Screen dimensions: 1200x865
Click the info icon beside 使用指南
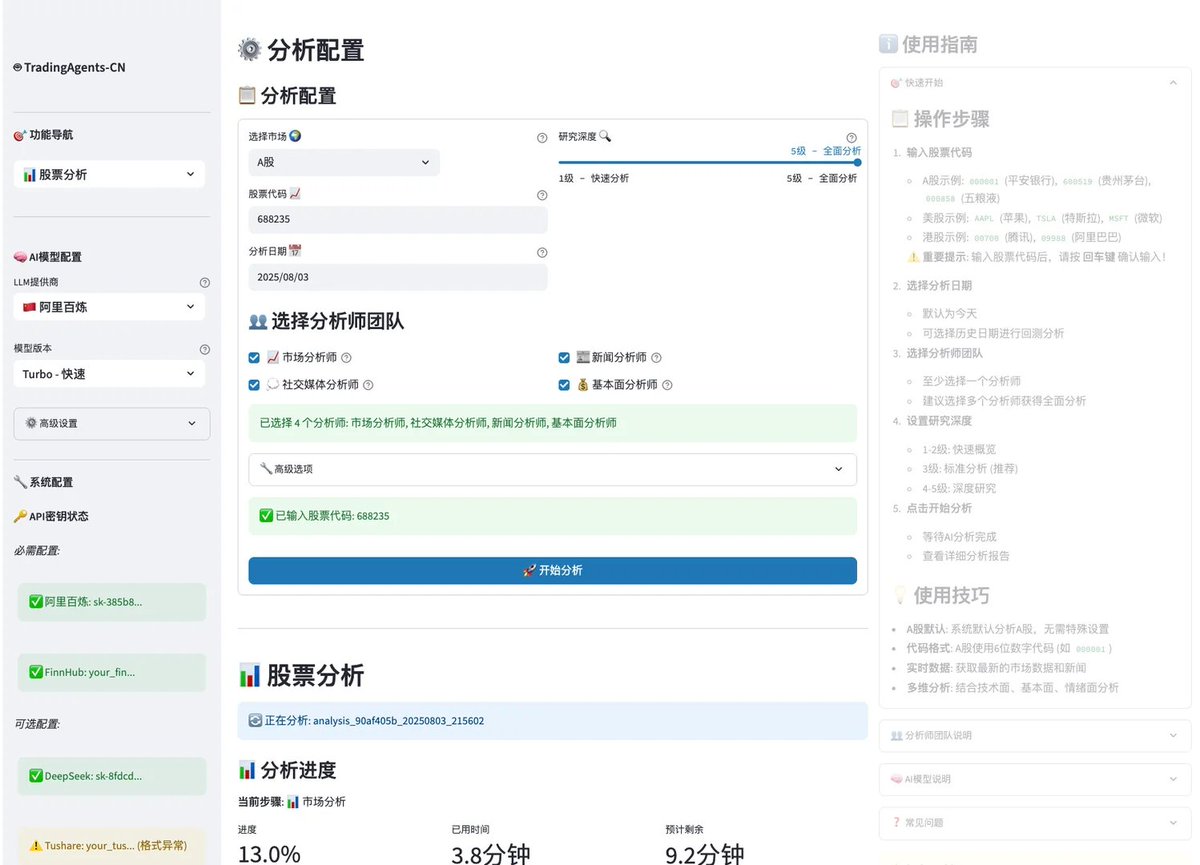coord(888,44)
